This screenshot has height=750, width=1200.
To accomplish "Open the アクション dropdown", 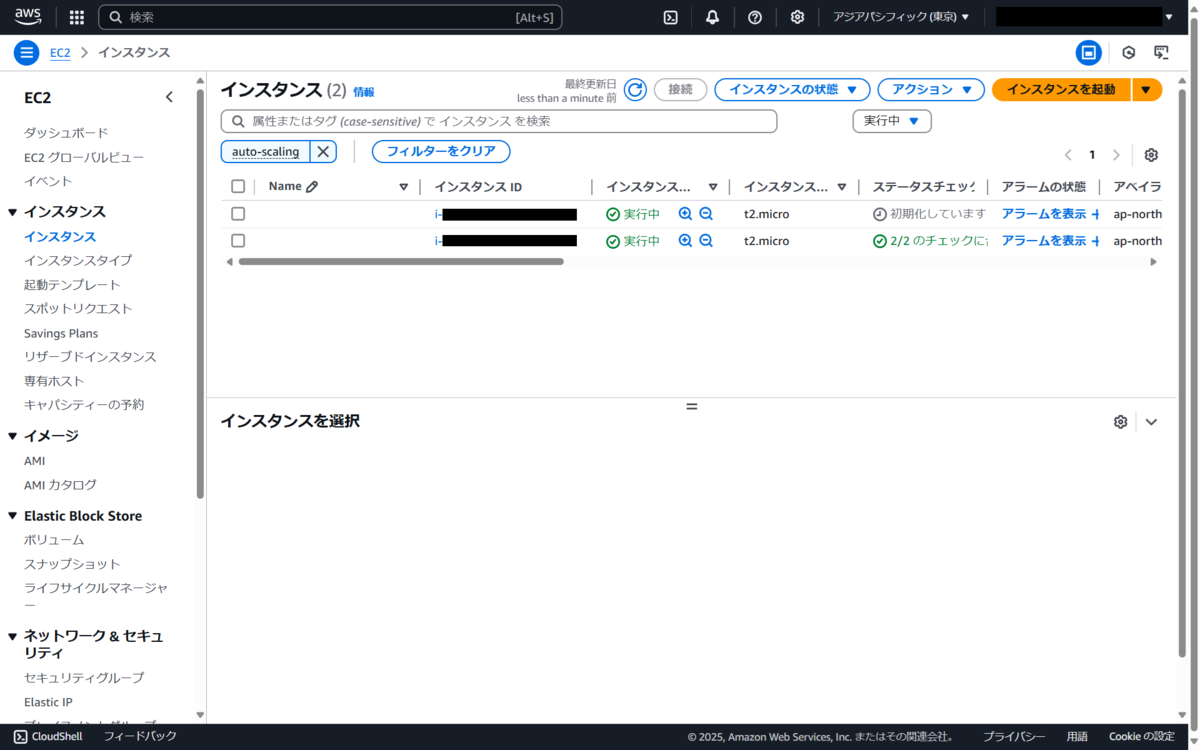I will [x=931, y=90].
